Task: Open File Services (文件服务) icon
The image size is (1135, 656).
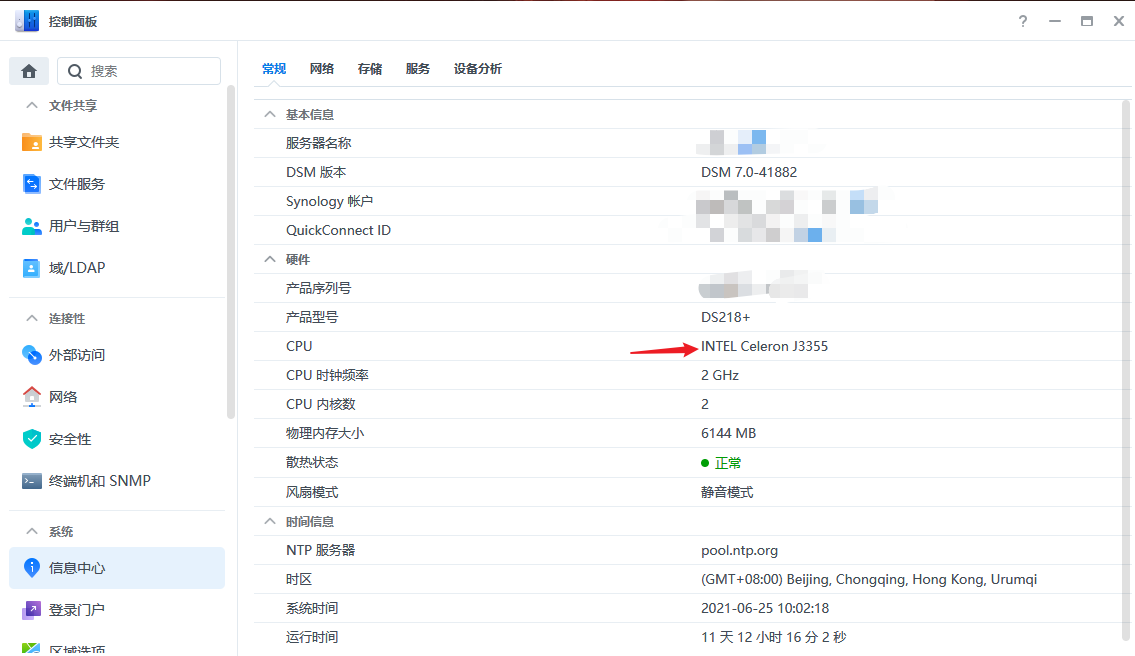Action: (x=32, y=184)
